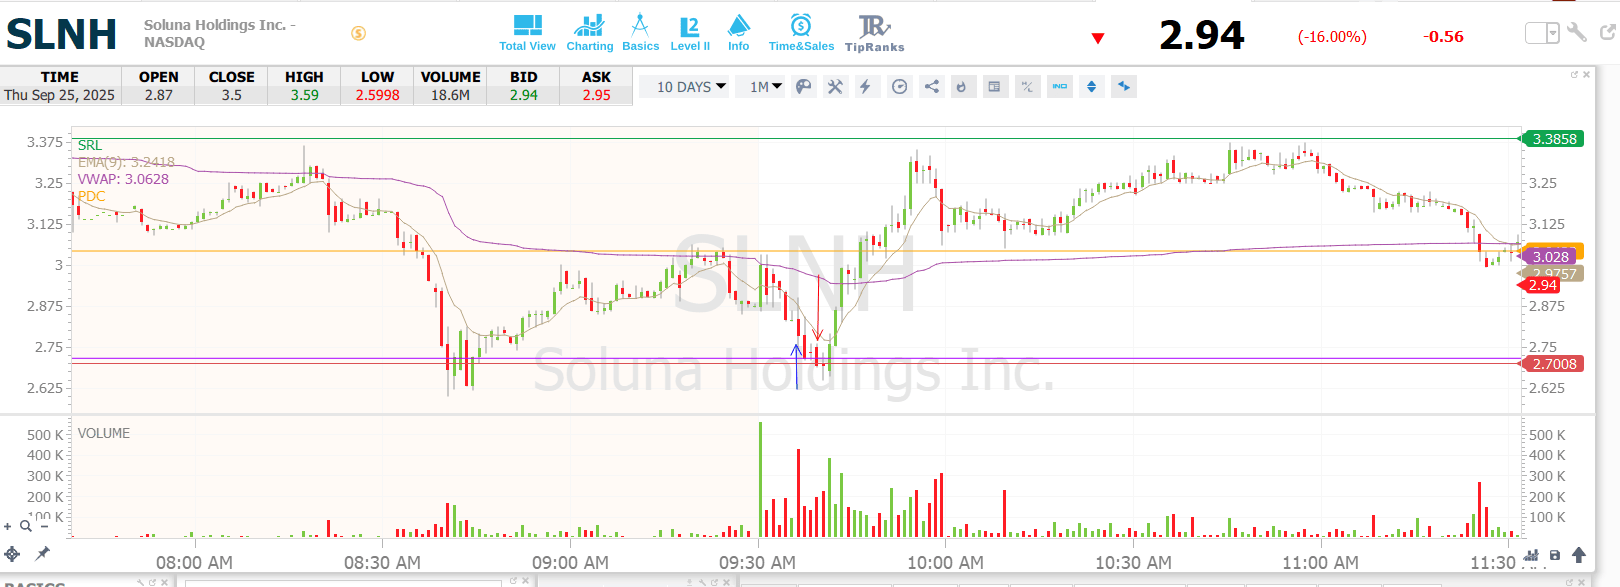Image resolution: width=1620 pixels, height=587 pixels.
Task: Click the PDC indicator label
Action: click(92, 196)
